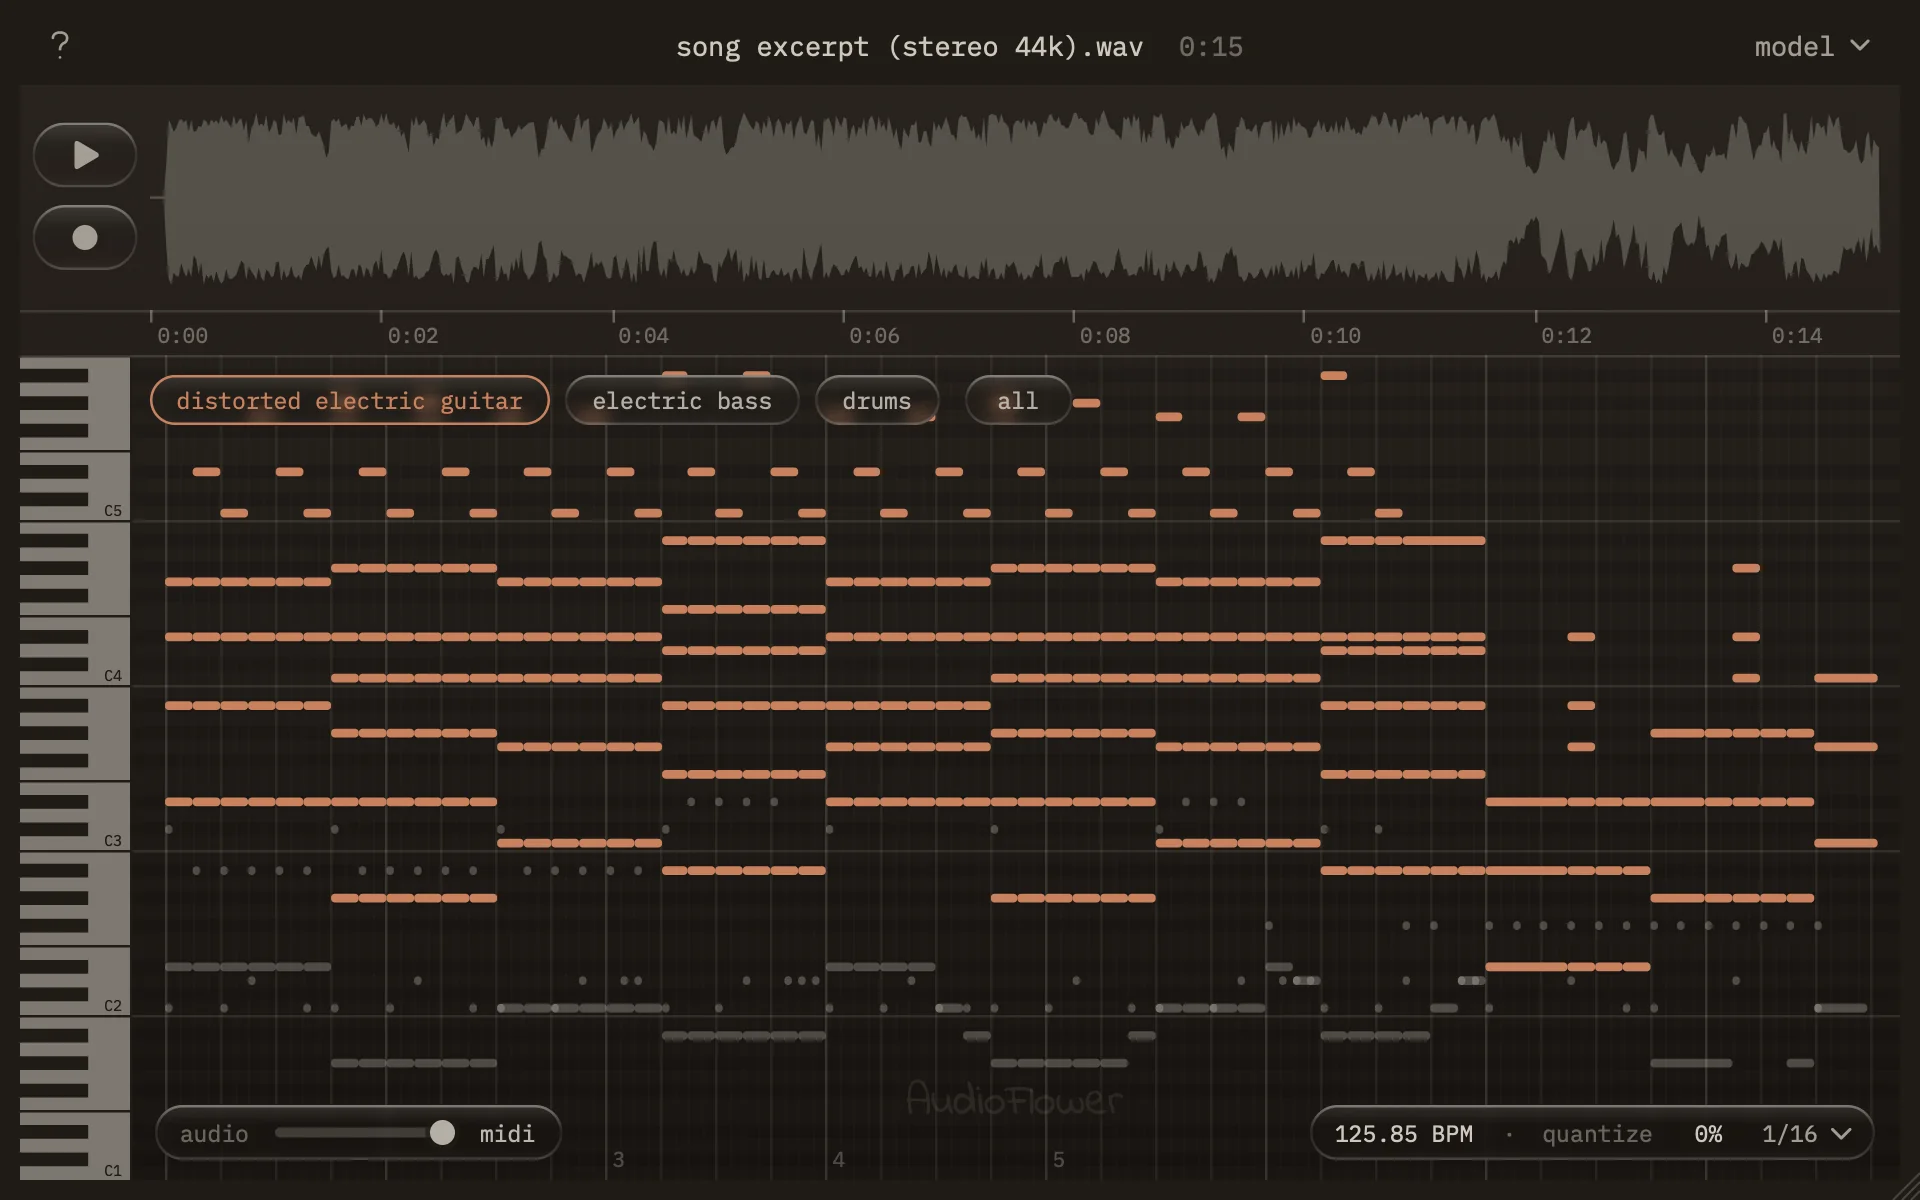Click bar number 5 marker
Viewport: 1920px width, 1200px height.
tap(1058, 1159)
